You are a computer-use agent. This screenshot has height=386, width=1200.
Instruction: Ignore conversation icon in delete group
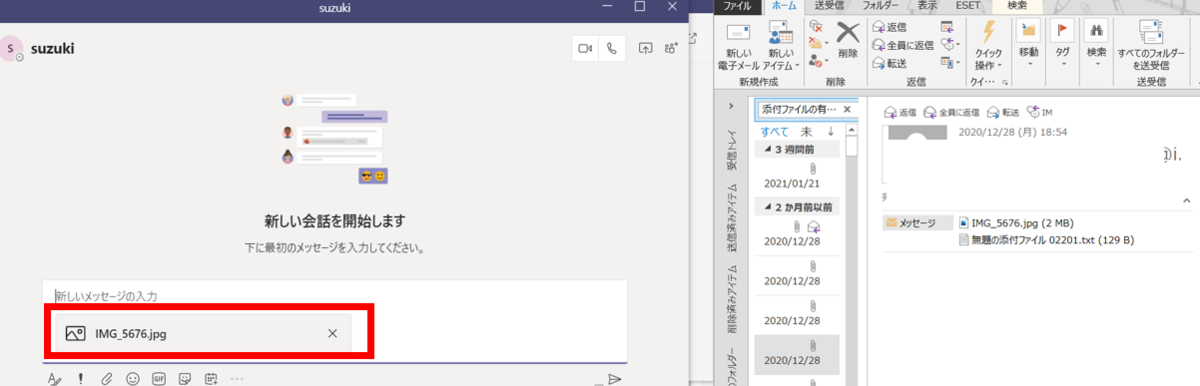point(815,27)
